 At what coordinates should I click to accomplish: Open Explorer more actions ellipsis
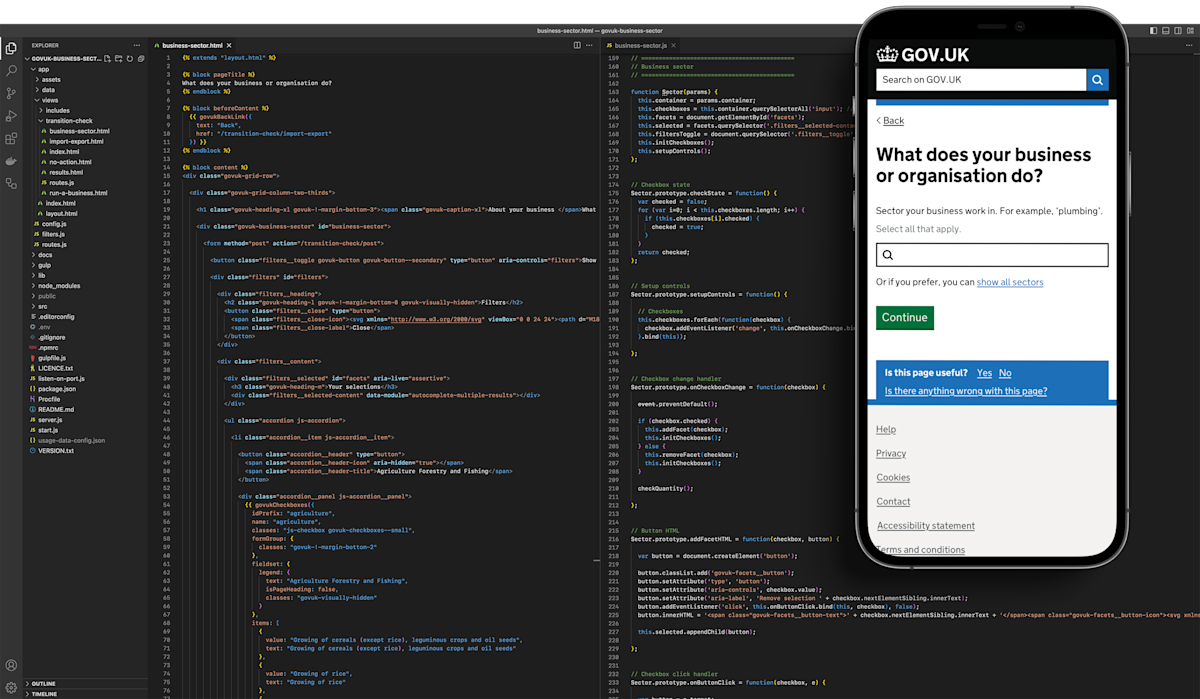click(x=139, y=45)
